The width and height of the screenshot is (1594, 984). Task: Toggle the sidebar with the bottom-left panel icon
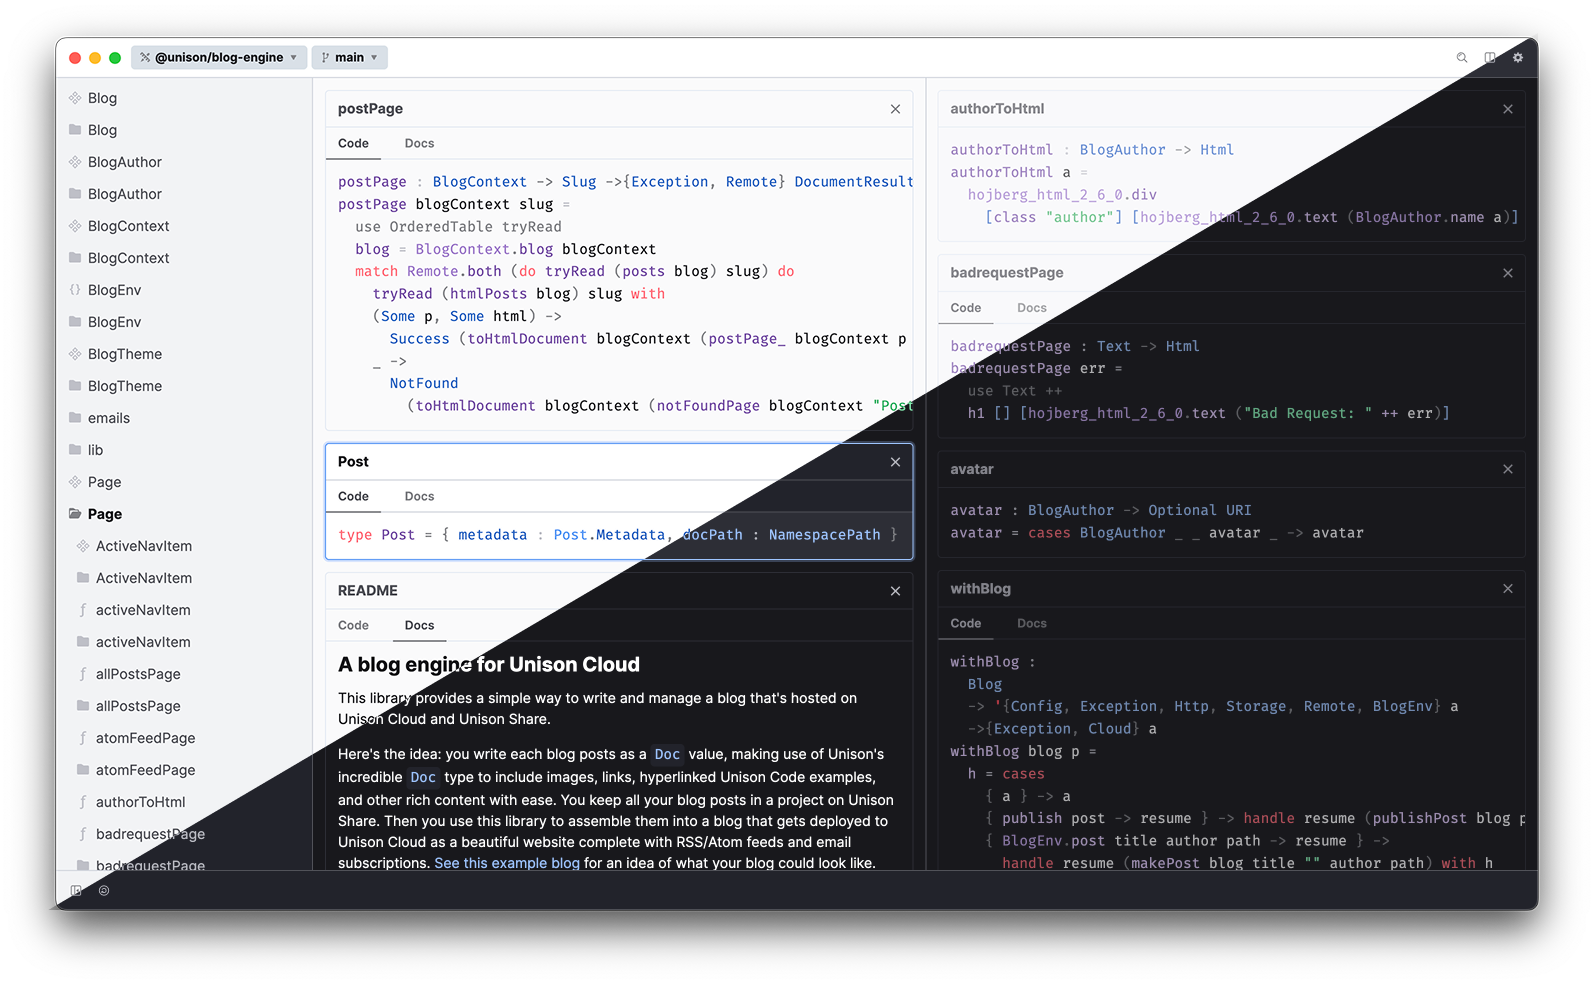coord(76,890)
